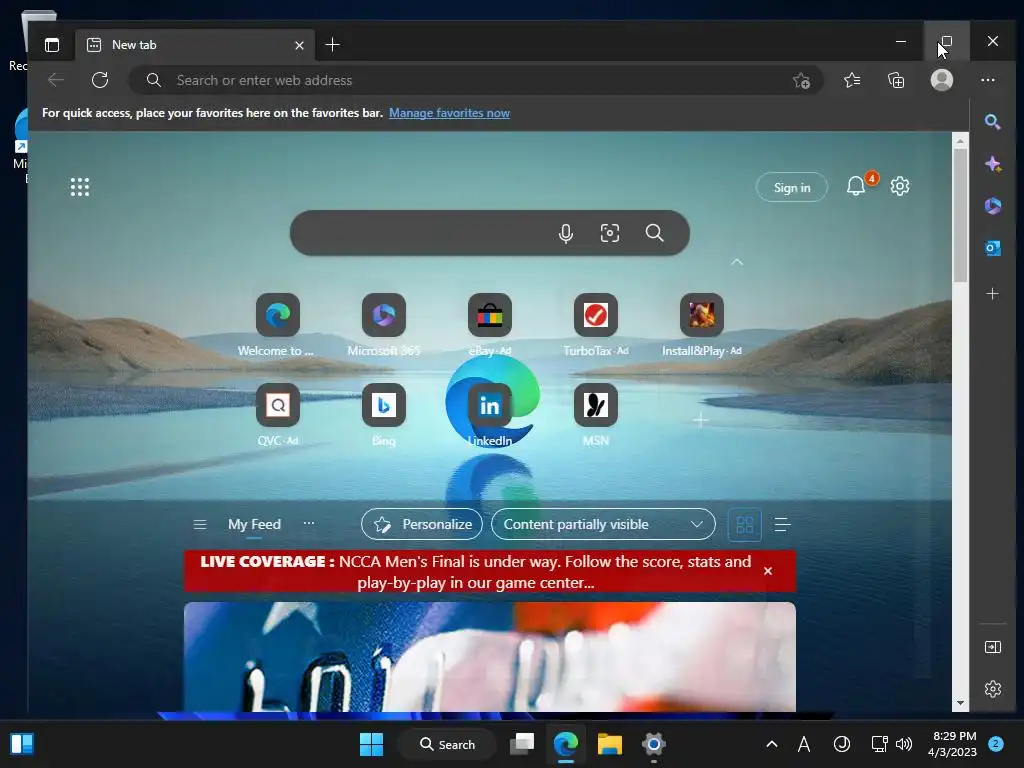The height and width of the screenshot is (768, 1024).
Task: Open the Welcome to quick link
Action: click(x=278, y=325)
